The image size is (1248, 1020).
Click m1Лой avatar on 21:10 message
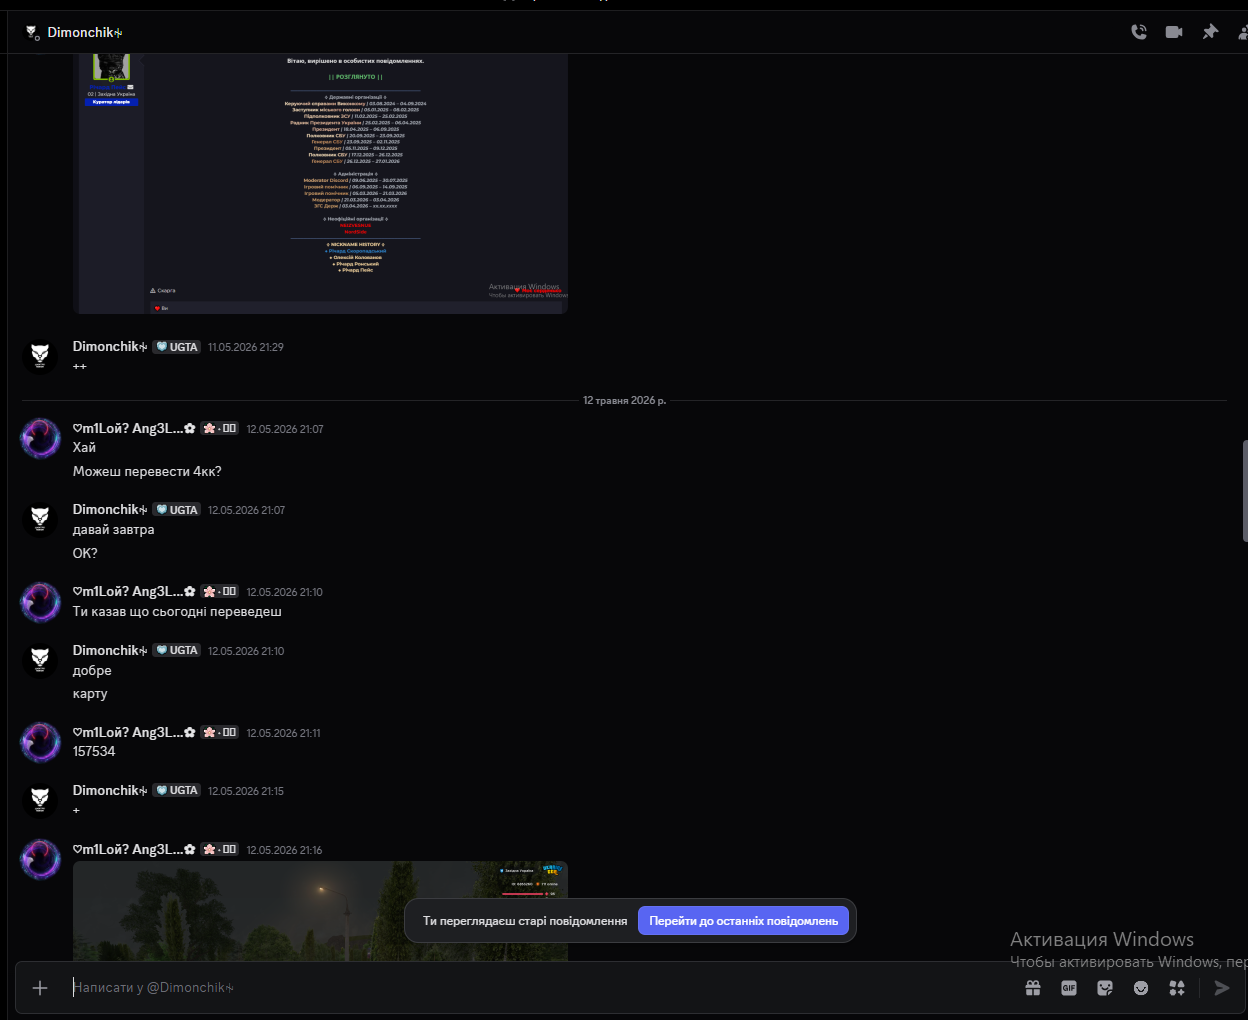pyautogui.click(x=40, y=601)
